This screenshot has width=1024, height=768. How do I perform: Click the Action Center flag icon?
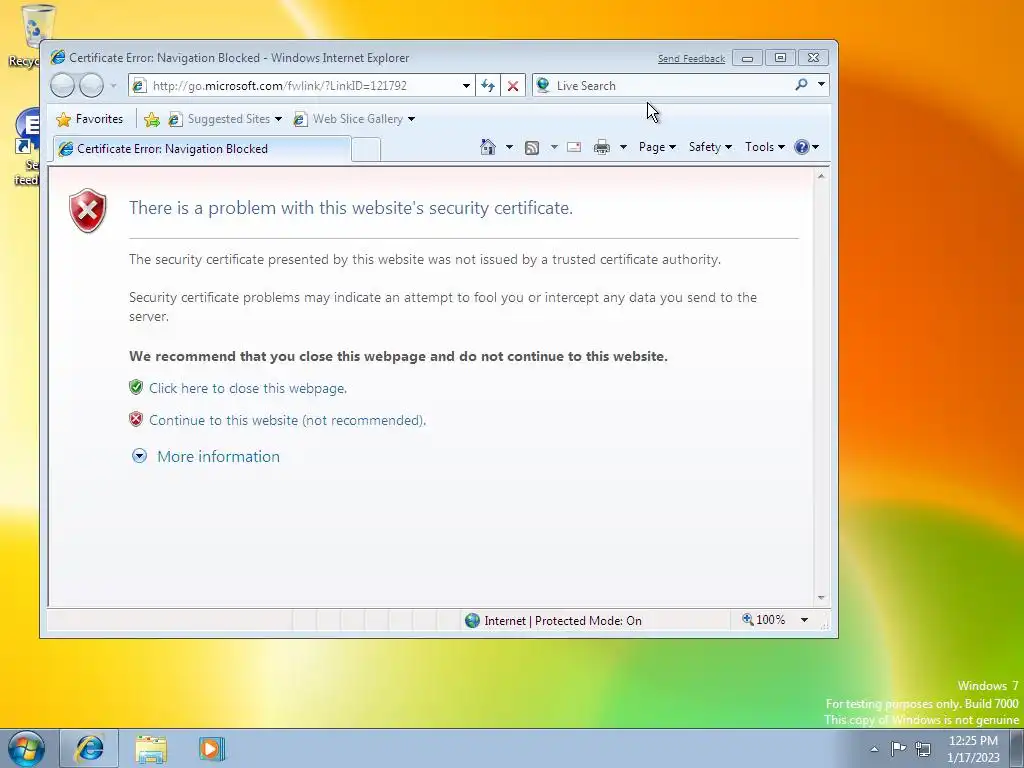899,748
